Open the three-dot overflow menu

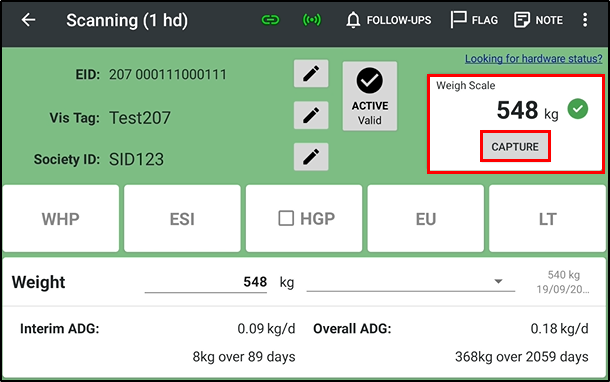(x=585, y=20)
